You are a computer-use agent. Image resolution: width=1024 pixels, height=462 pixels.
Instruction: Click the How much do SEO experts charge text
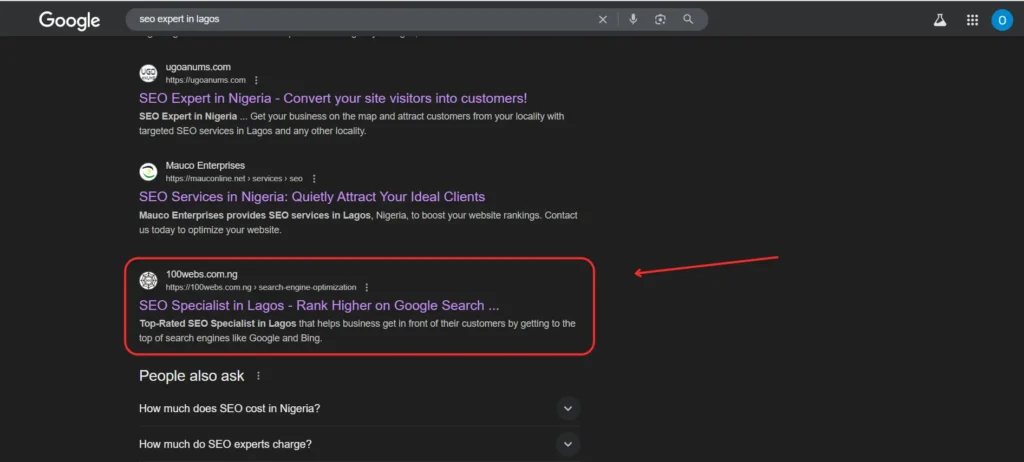coord(225,444)
